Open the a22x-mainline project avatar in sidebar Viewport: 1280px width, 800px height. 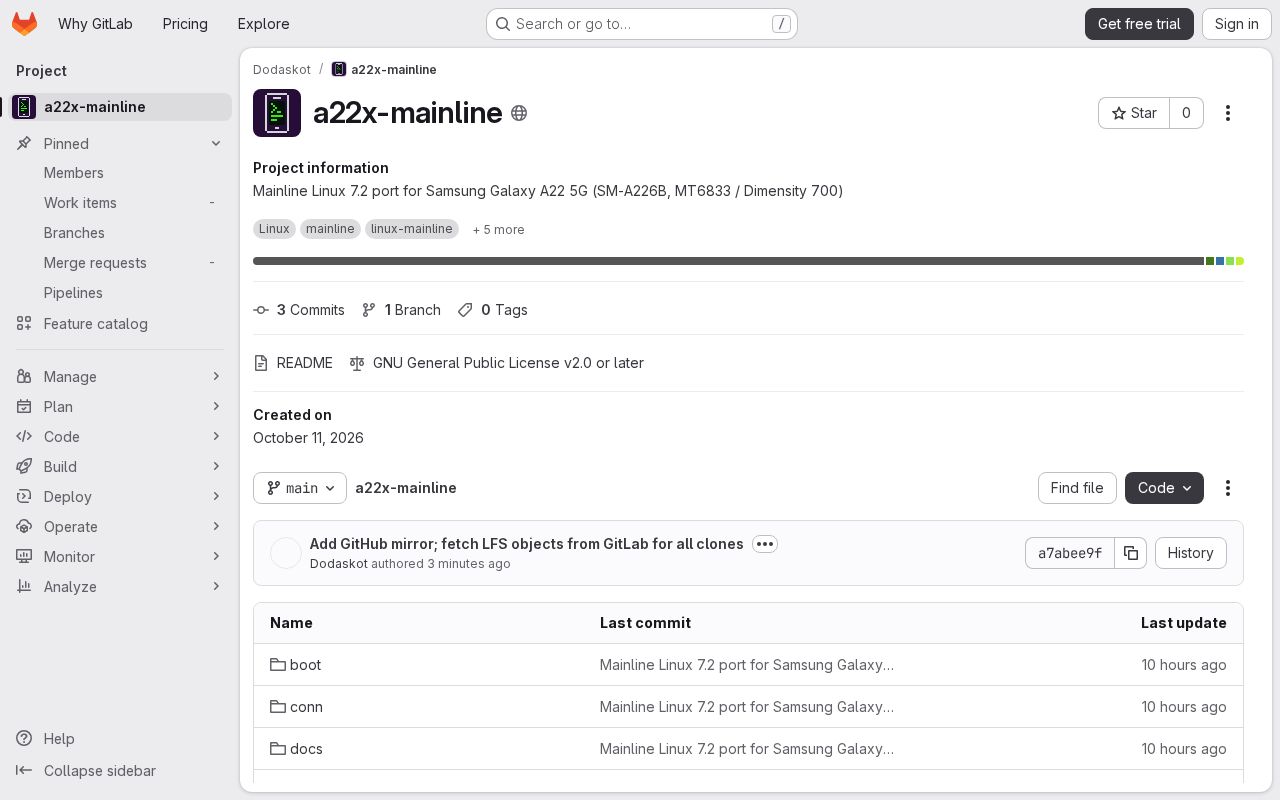(25, 107)
